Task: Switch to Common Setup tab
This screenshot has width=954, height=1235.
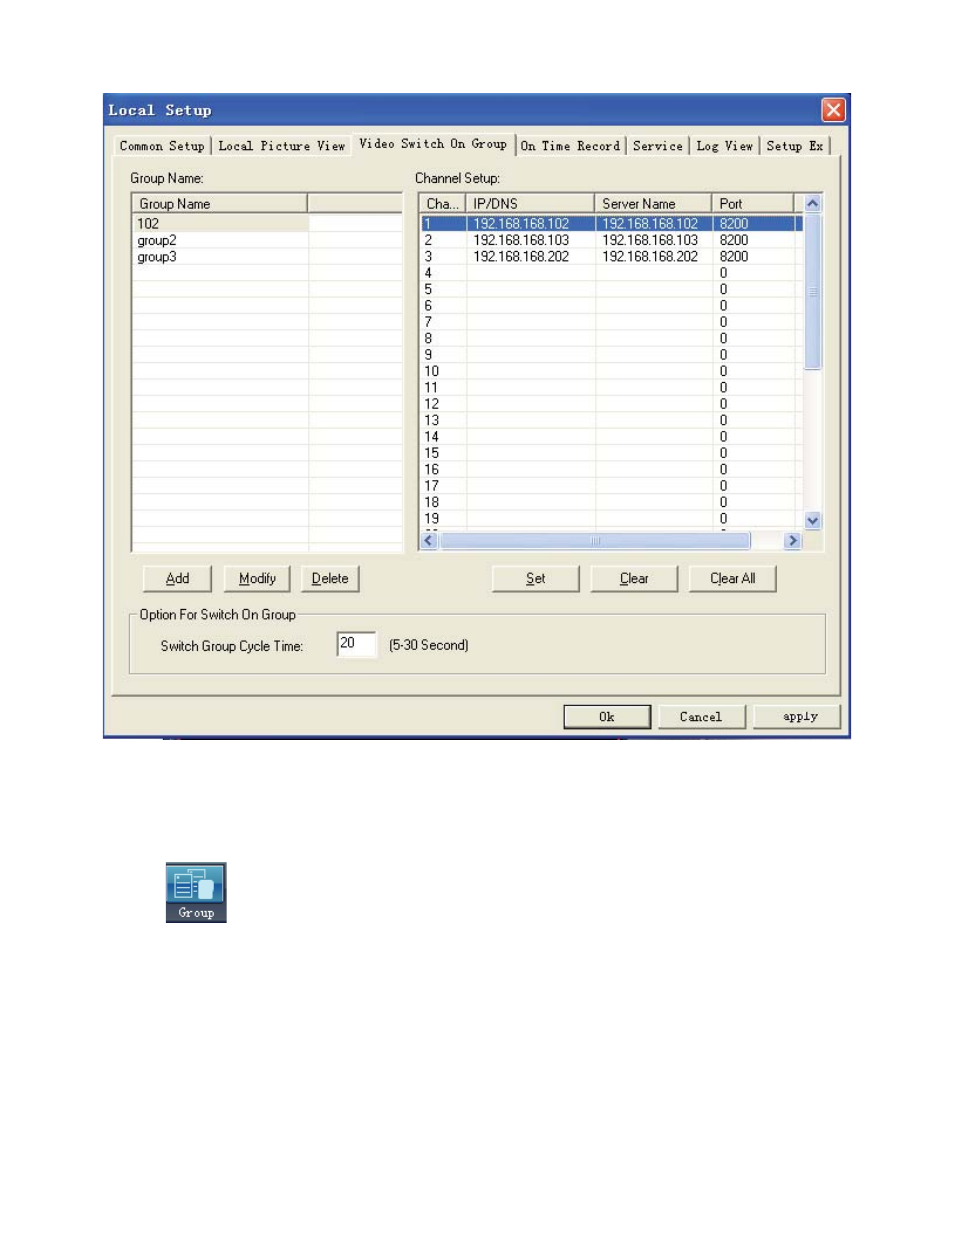Action: pyautogui.click(x=162, y=146)
